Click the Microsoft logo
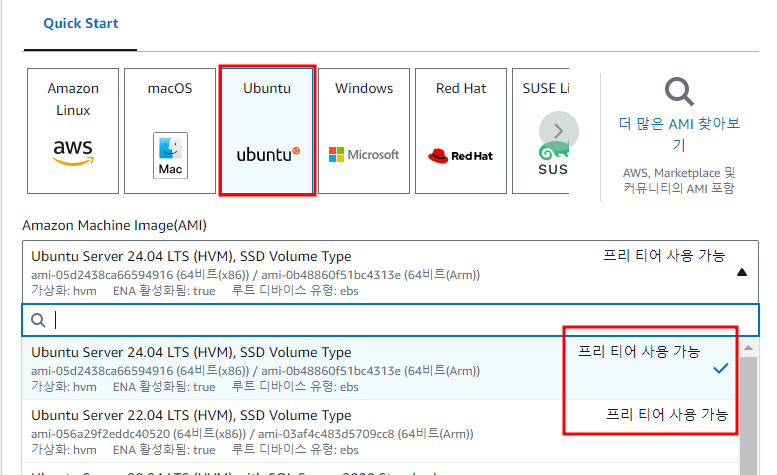The width and height of the screenshot is (777, 475). (364, 155)
